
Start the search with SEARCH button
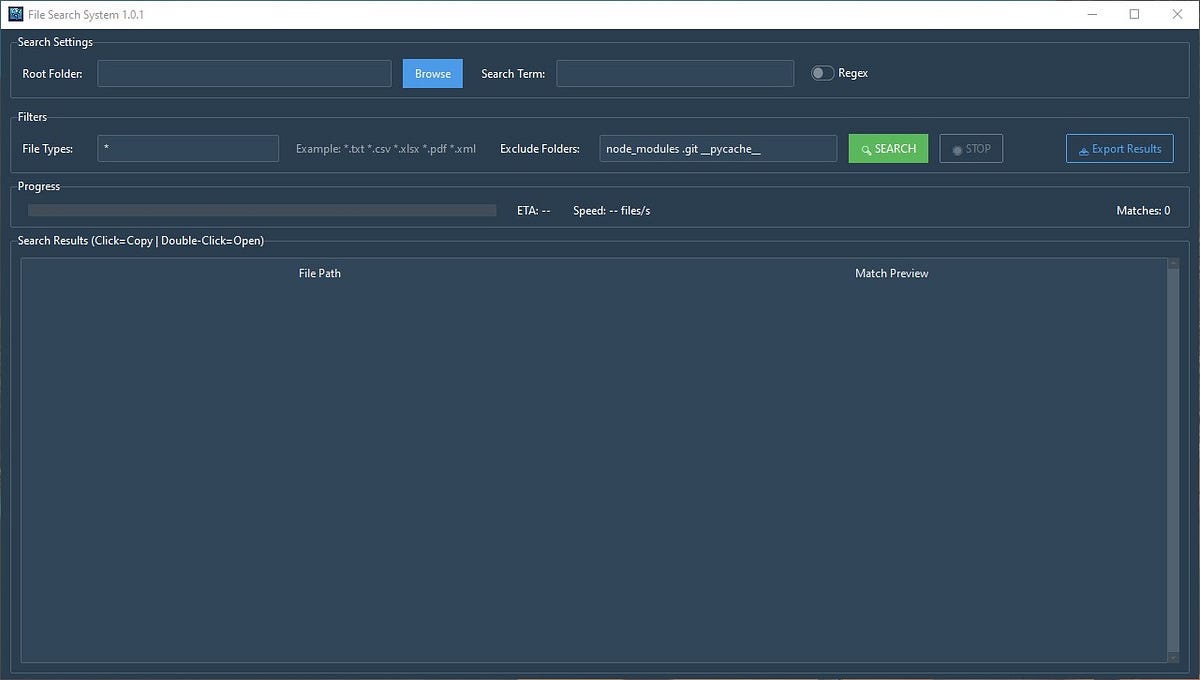[888, 149]
